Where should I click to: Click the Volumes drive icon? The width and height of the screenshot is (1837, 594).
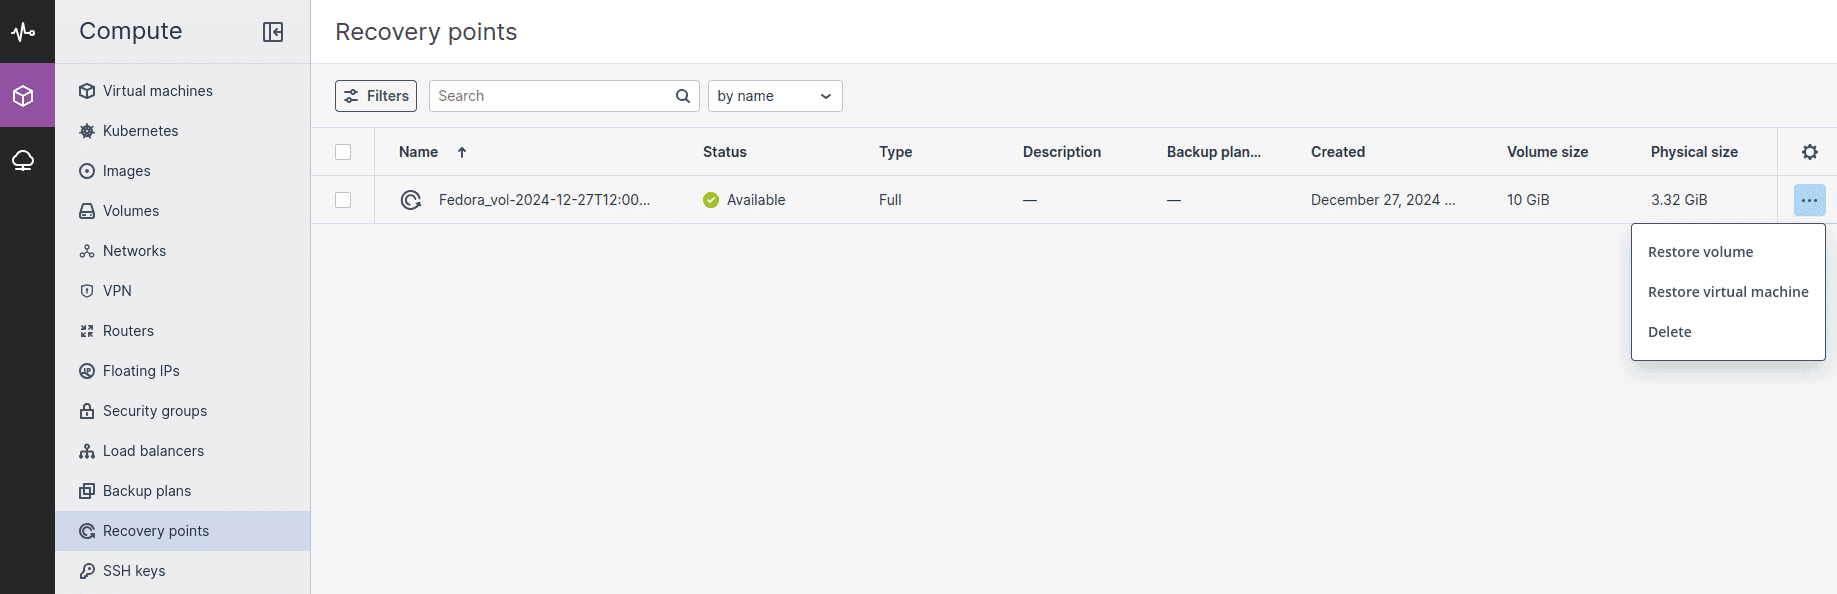(87, 211)
